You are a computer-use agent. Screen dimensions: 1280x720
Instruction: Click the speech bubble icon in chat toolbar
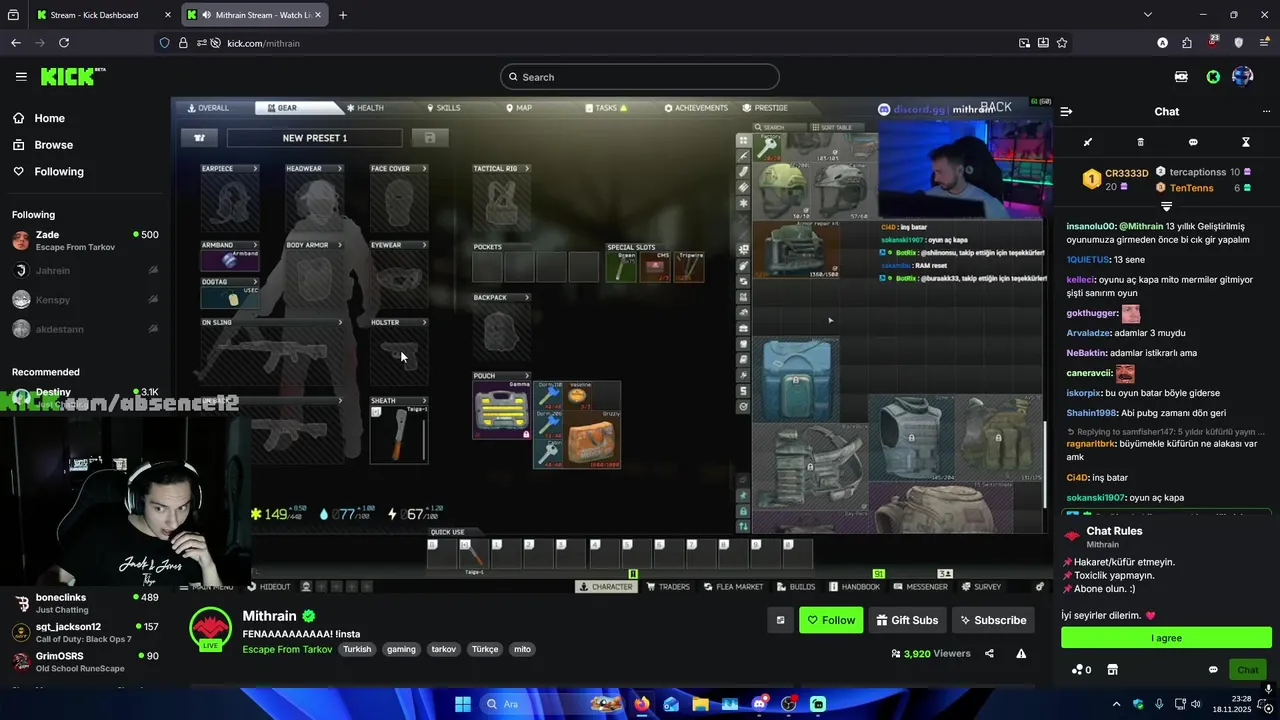coord(1193,142)
